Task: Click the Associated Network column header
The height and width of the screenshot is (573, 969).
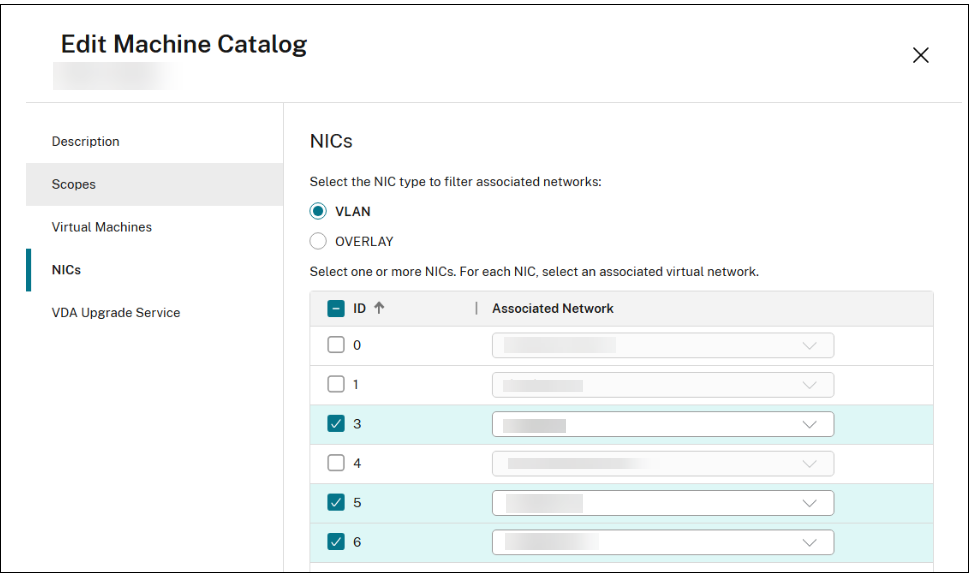Action: (553, 308)
